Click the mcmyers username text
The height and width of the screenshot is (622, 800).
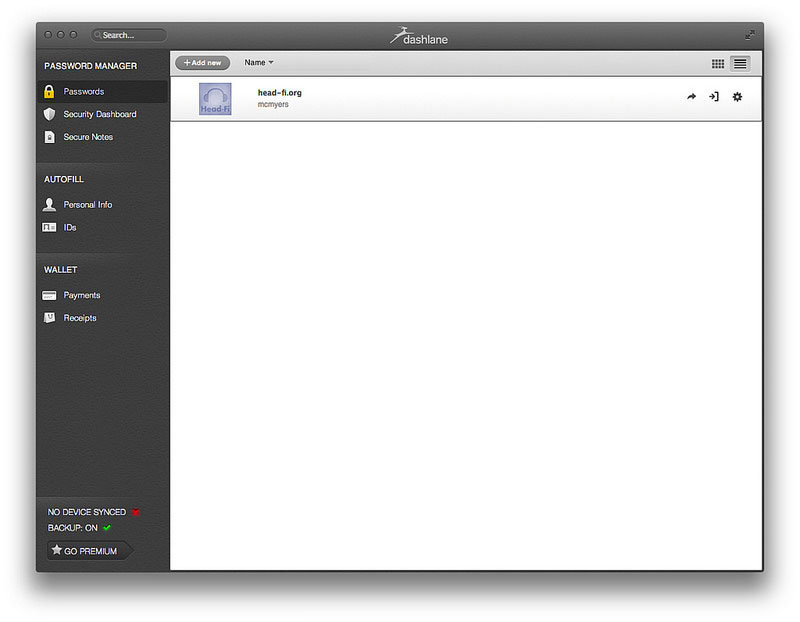[273, 105]
